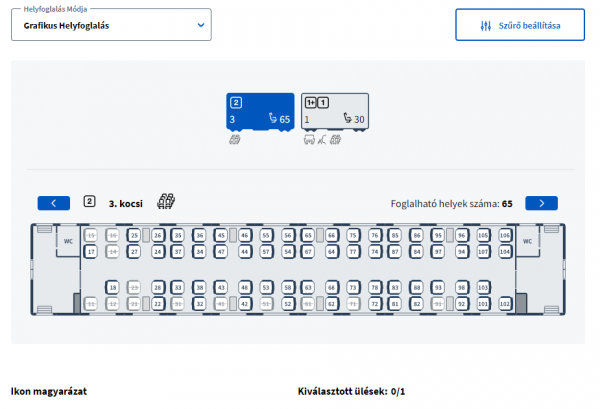Image resolution: width=600 pixels, height=409 pixels.
Task: Go to previous coach with left arrow
Action: 53,203
